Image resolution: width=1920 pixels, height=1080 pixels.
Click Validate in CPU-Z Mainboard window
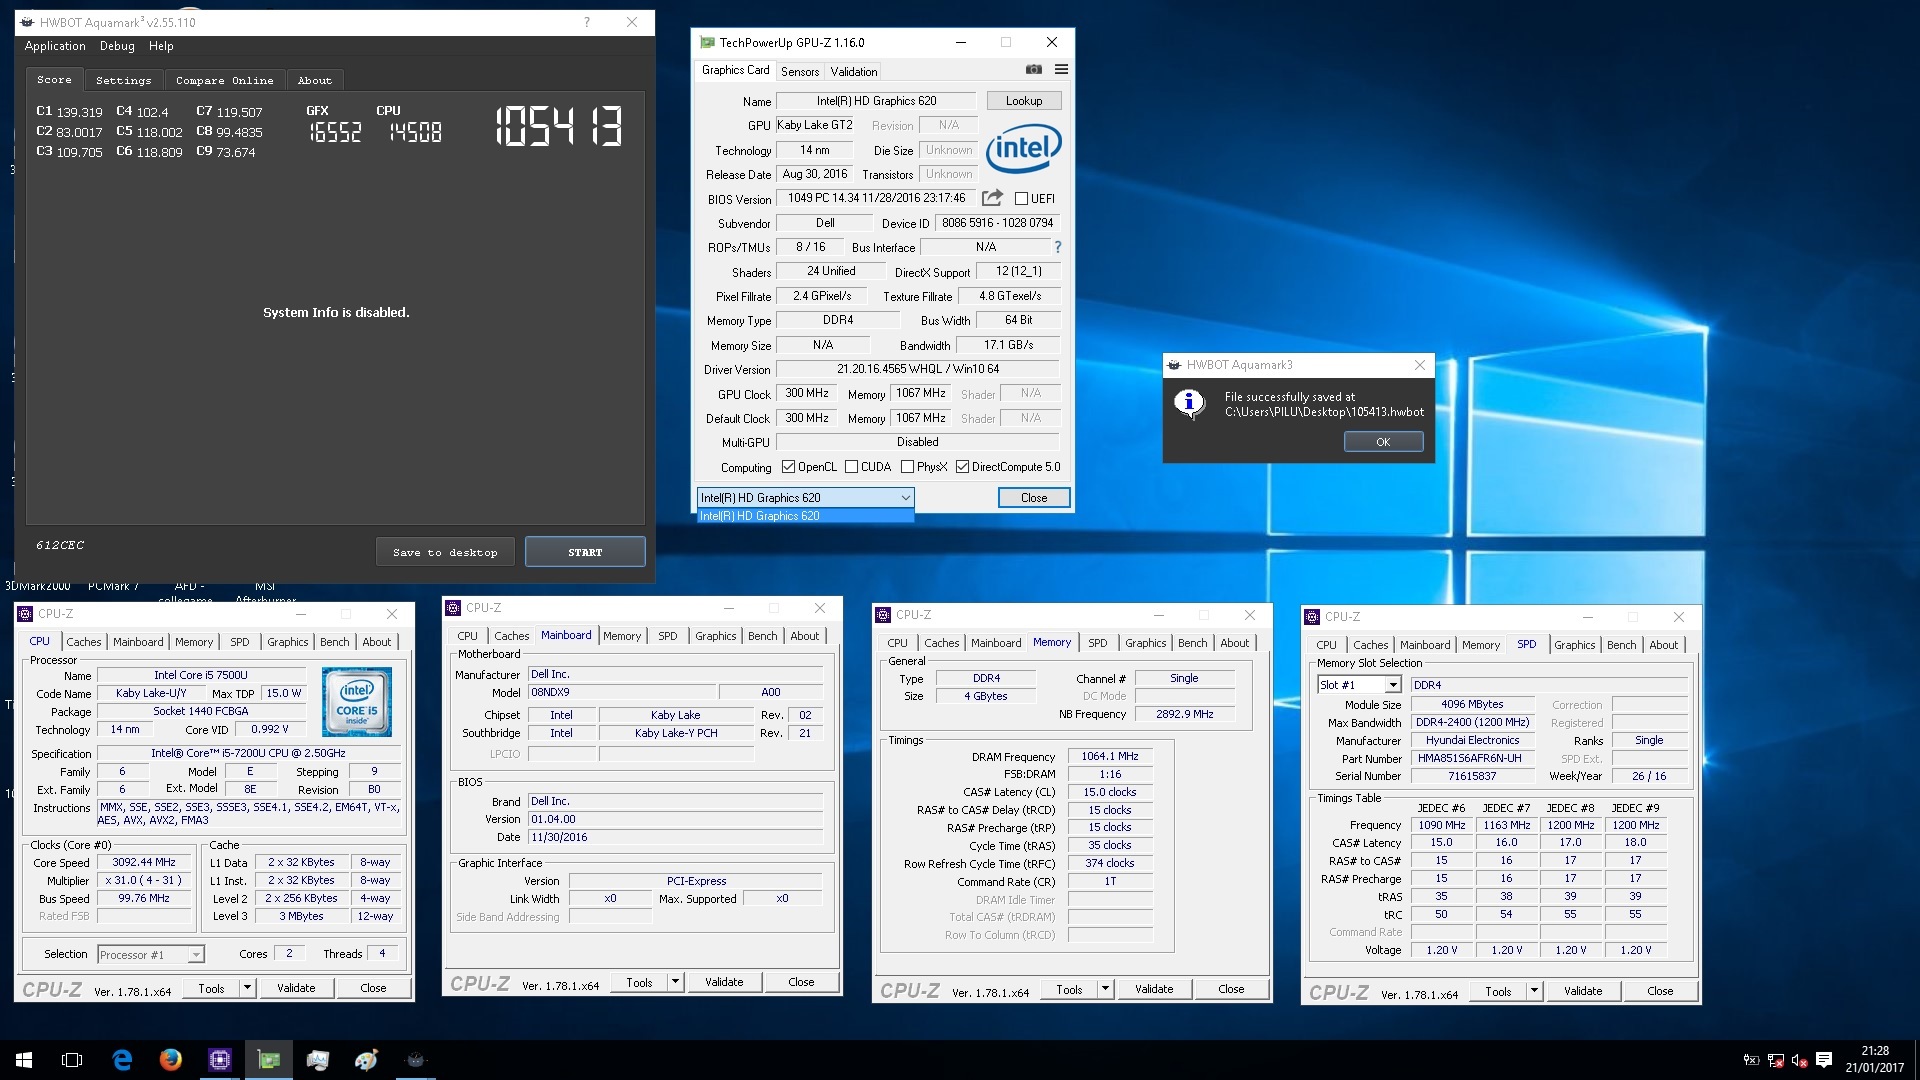tap(724, 982)
